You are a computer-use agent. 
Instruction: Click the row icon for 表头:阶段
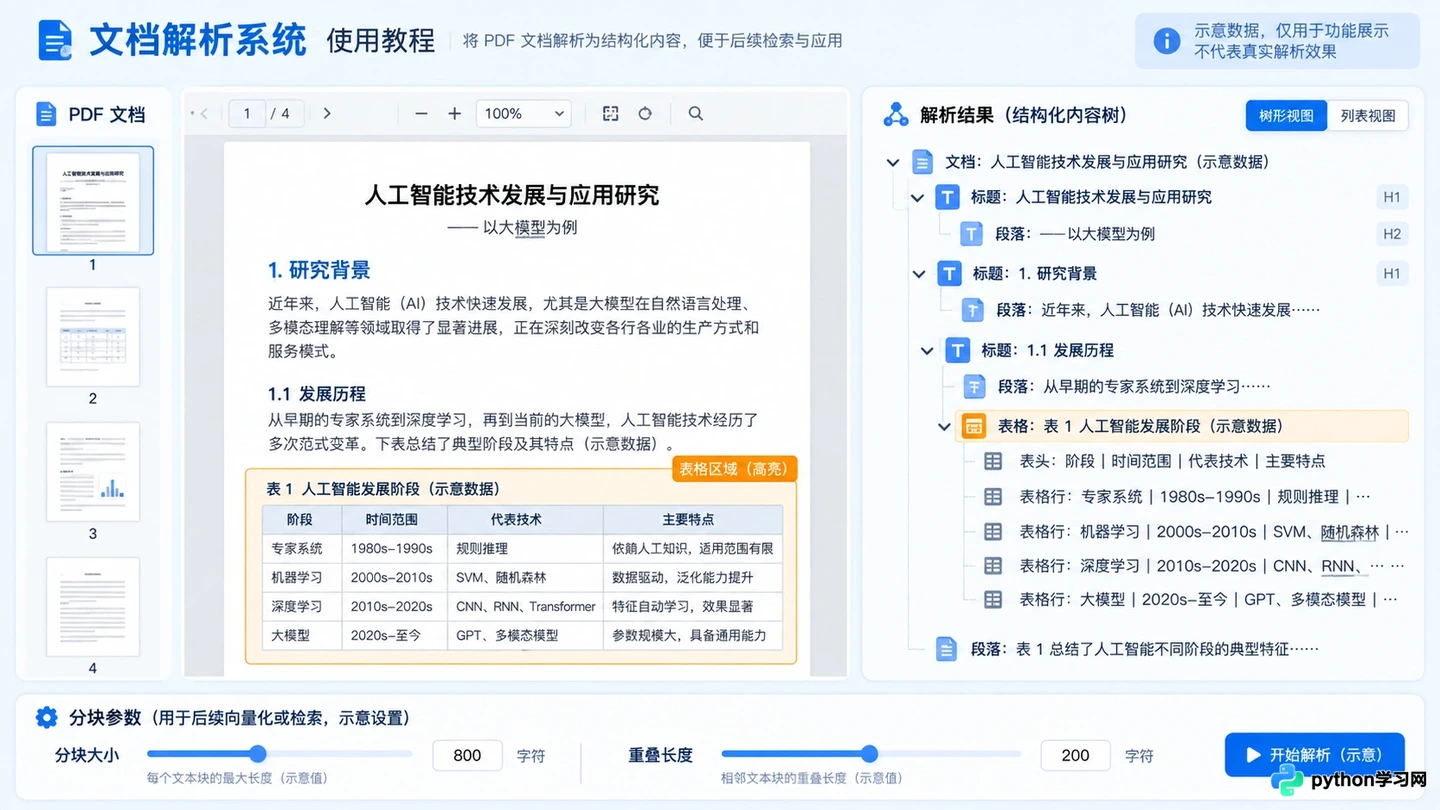click(993, 461)
